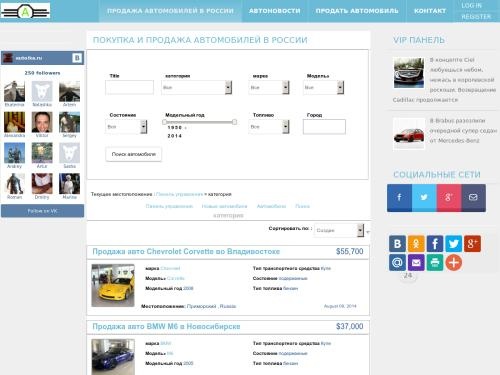
Task: Open the Модель dropdown
Action: tap(323, 87)
